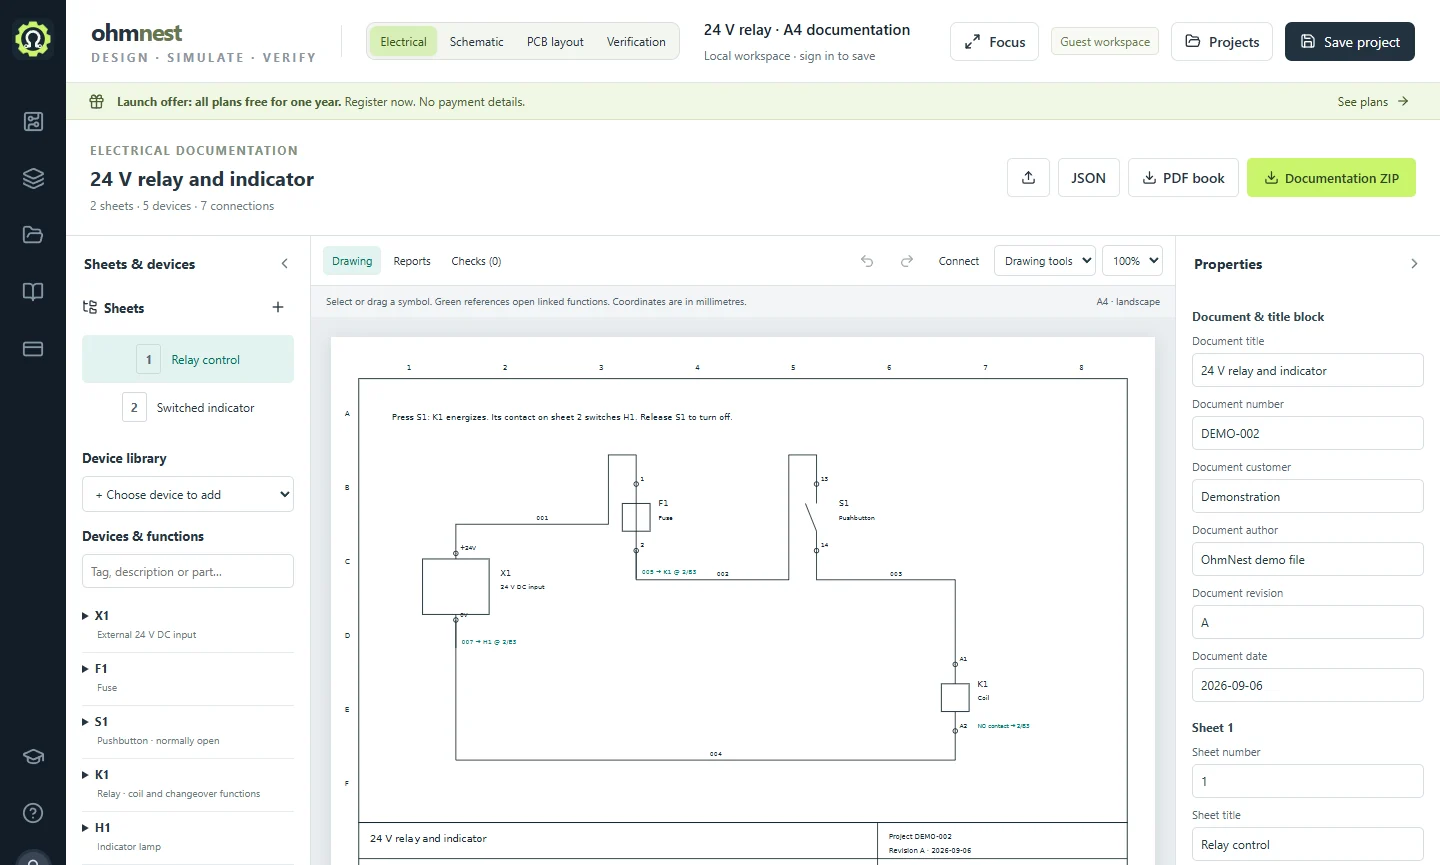Open the Projects button
This screenshot has width=1440, height=865.
1222,42
